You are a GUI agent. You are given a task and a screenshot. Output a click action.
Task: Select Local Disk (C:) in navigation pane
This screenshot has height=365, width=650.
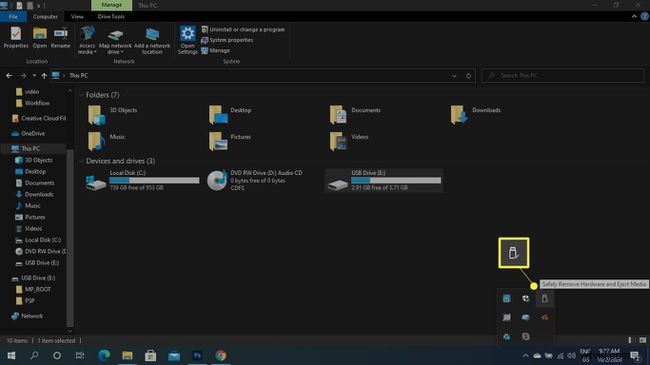(38, 240)
